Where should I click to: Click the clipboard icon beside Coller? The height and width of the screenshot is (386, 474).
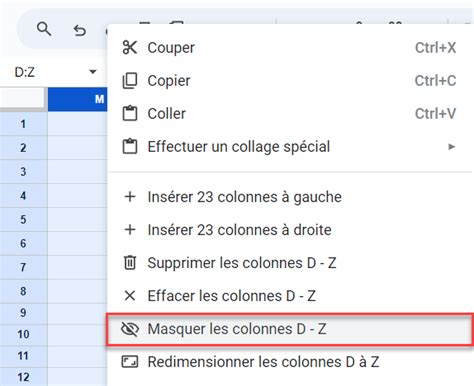point(130,113)
